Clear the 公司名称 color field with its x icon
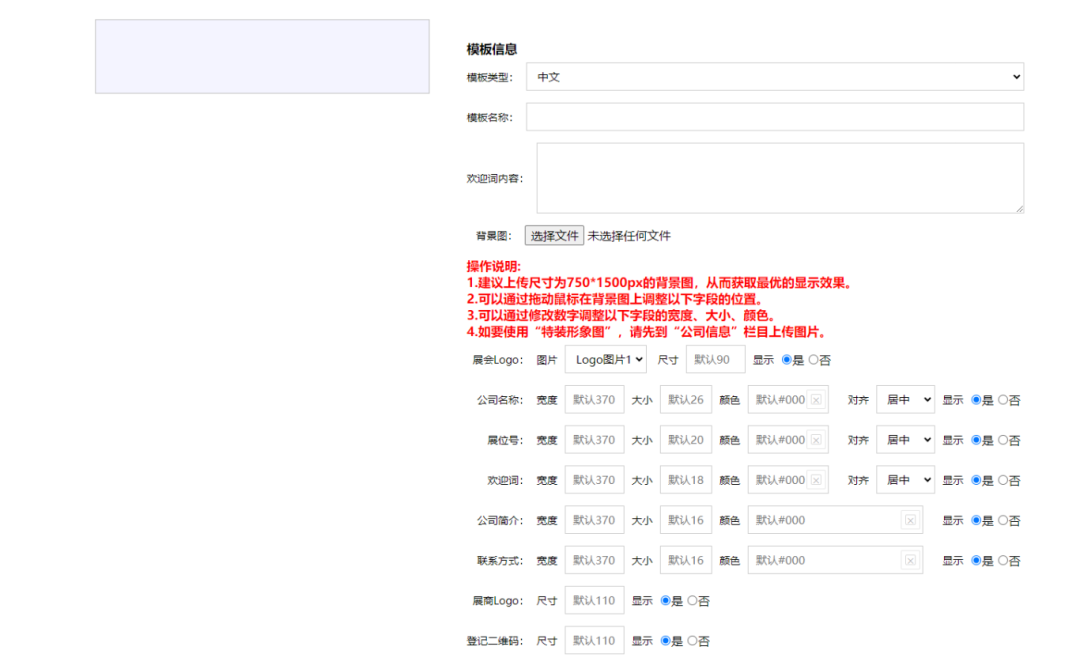Viewport: 1080px width, 658px height. [816, 400]
